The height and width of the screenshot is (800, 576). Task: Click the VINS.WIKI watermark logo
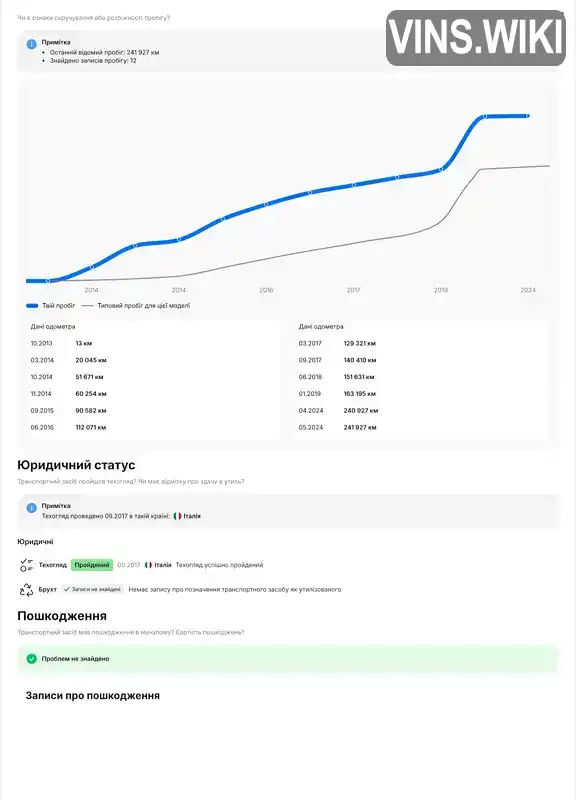point(475,38)
